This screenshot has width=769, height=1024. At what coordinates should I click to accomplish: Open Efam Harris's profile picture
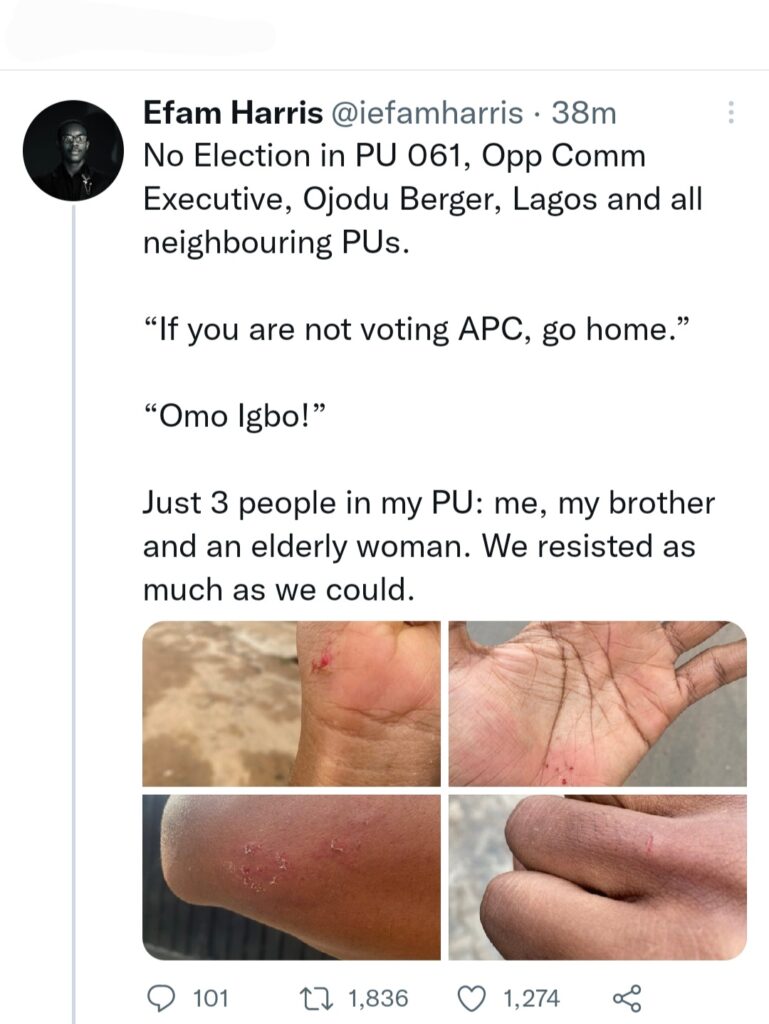(x=73, y=150)
